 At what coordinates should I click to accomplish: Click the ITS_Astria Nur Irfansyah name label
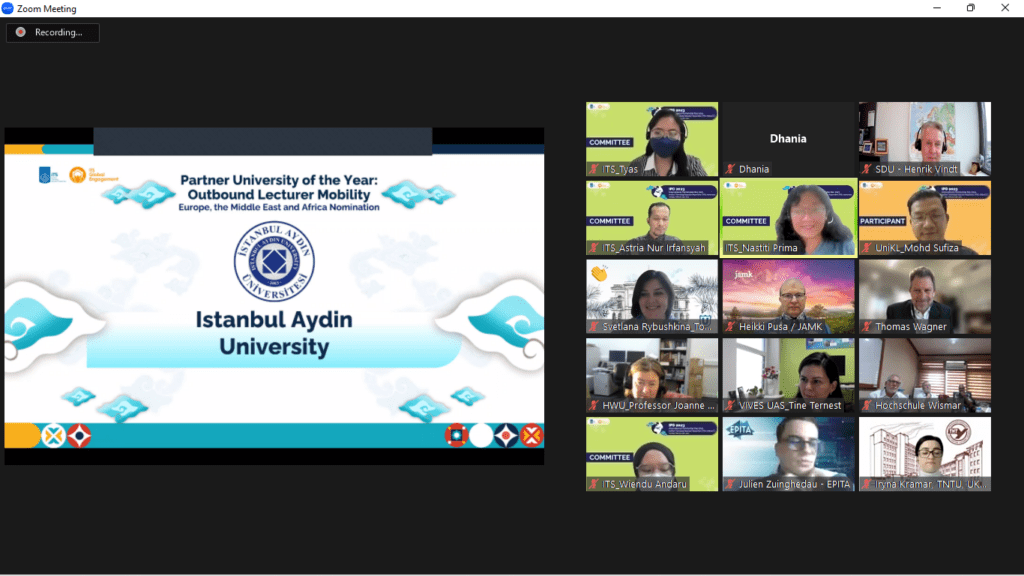[657, 248]
